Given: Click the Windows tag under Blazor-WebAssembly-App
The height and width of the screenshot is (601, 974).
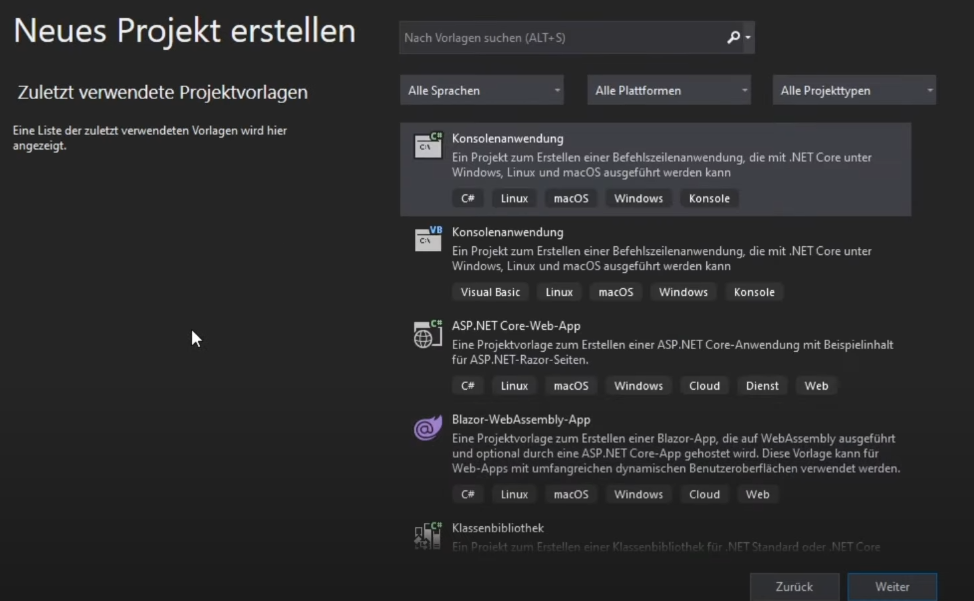Looking at the screenshot, I should [638, 494].
